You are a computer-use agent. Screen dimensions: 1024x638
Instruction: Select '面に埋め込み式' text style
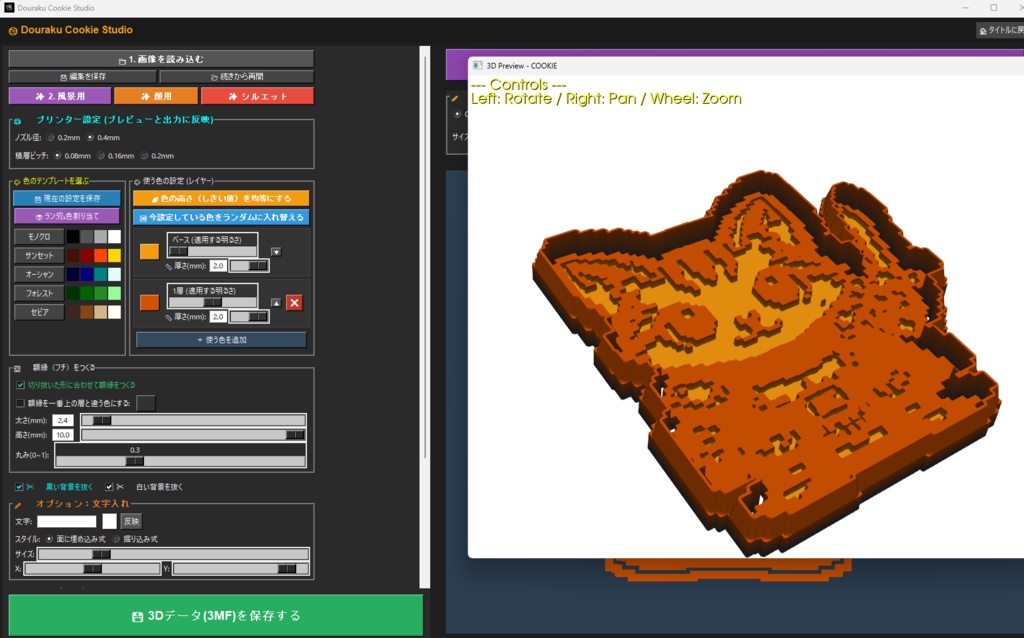[50, 539]
